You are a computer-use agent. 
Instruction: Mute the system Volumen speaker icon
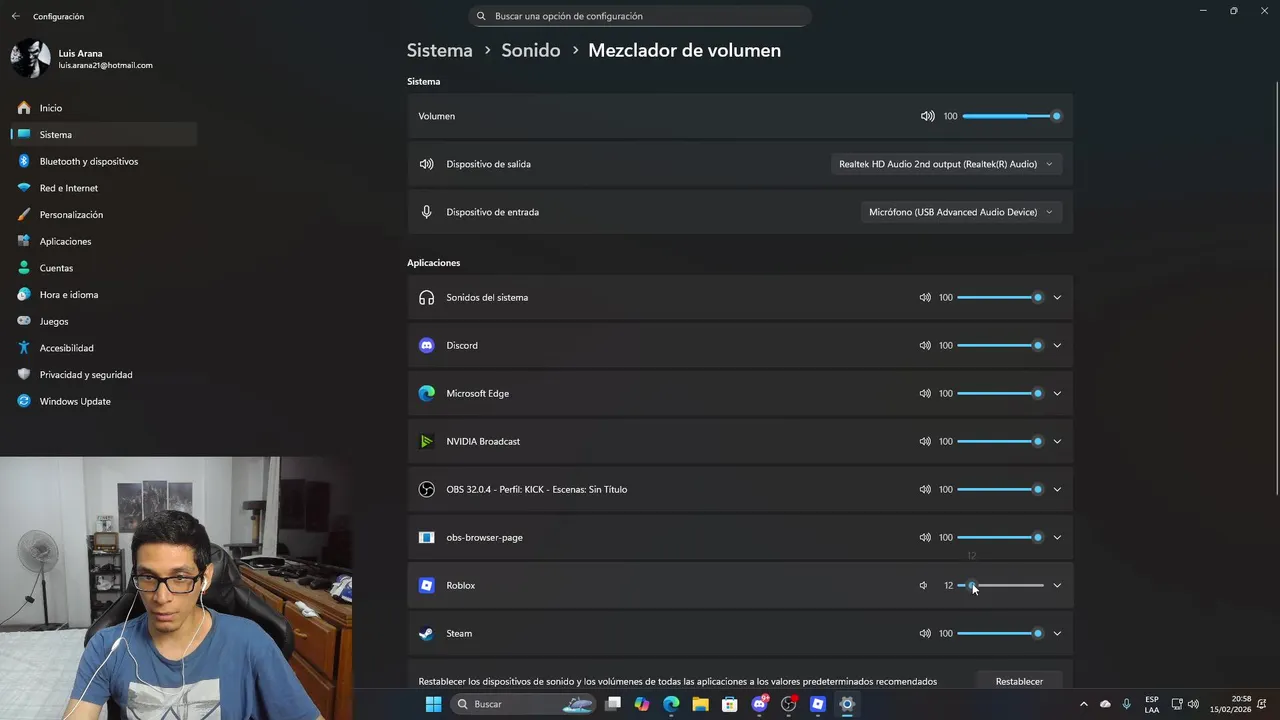coord(927,116)
